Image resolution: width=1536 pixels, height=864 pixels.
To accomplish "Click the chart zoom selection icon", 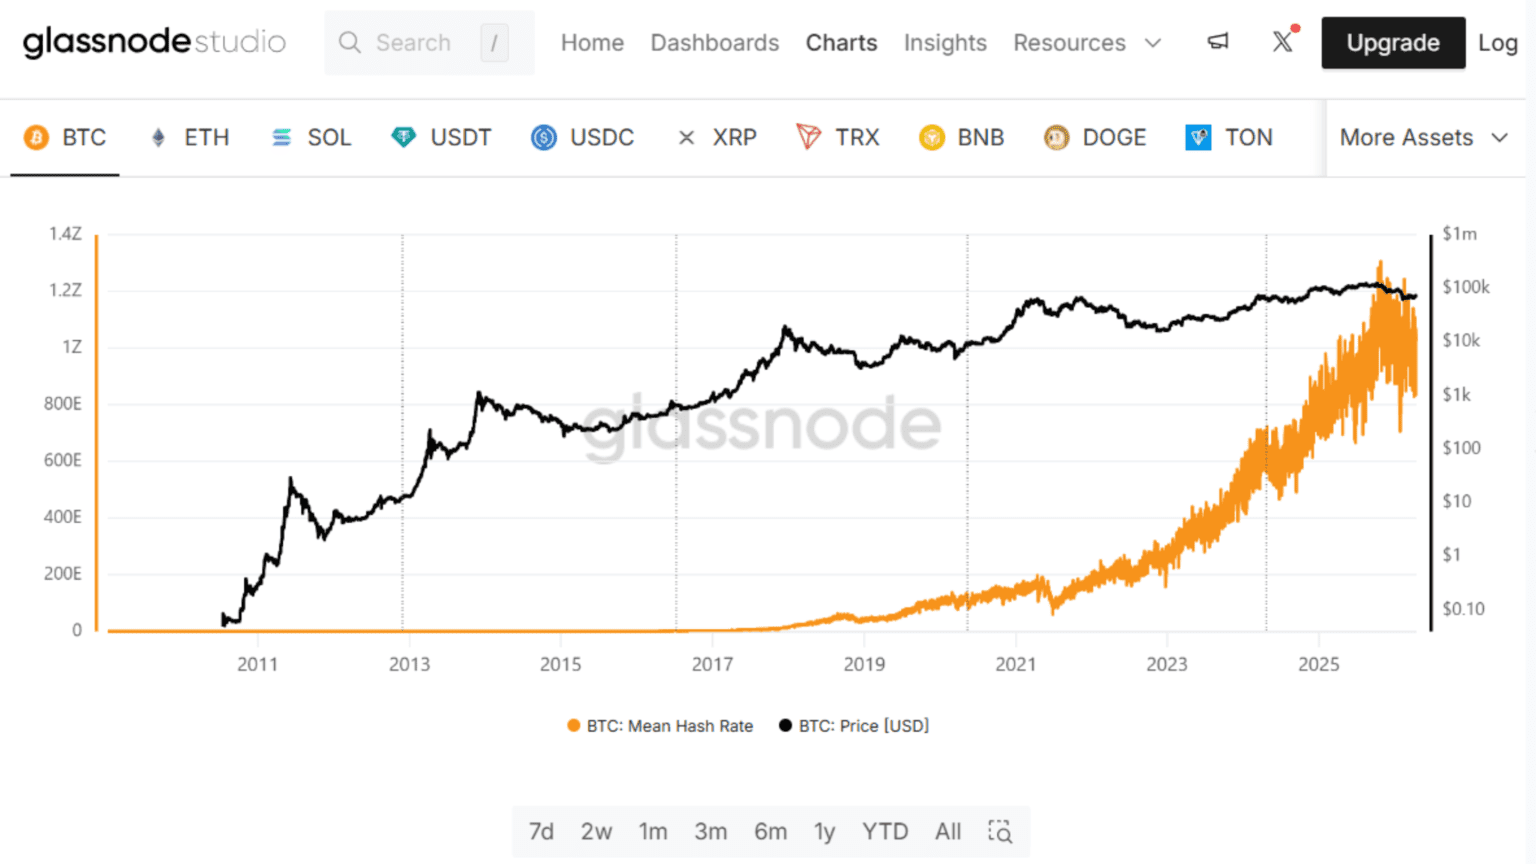I will point(1000,831).
